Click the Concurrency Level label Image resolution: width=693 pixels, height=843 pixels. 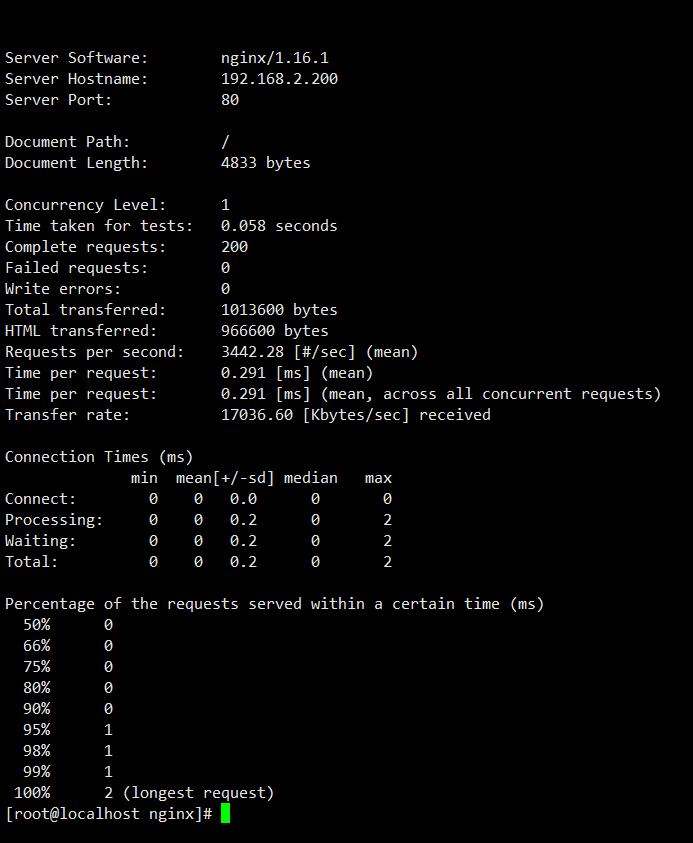click(85, 205)
